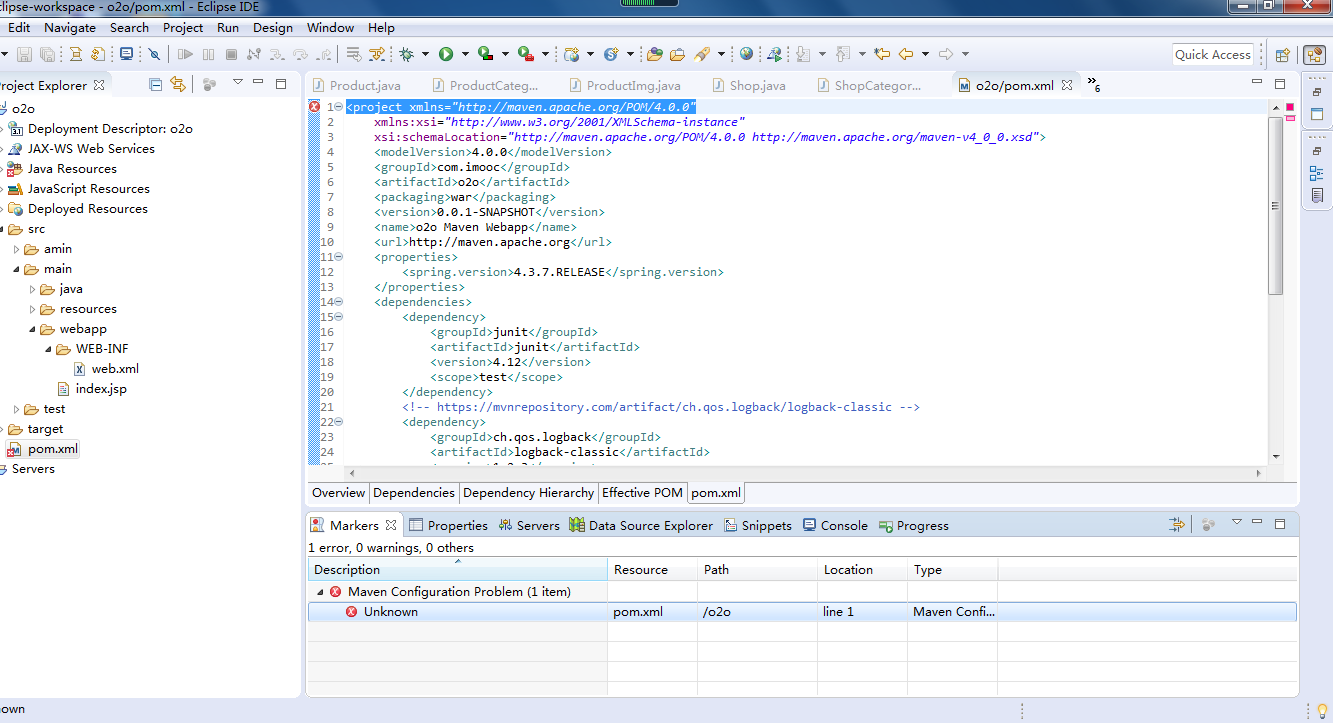Close the o2o/pom.xml editor tab
The width and height of the screenshot is (1333, 723).
click(1067, 86)
